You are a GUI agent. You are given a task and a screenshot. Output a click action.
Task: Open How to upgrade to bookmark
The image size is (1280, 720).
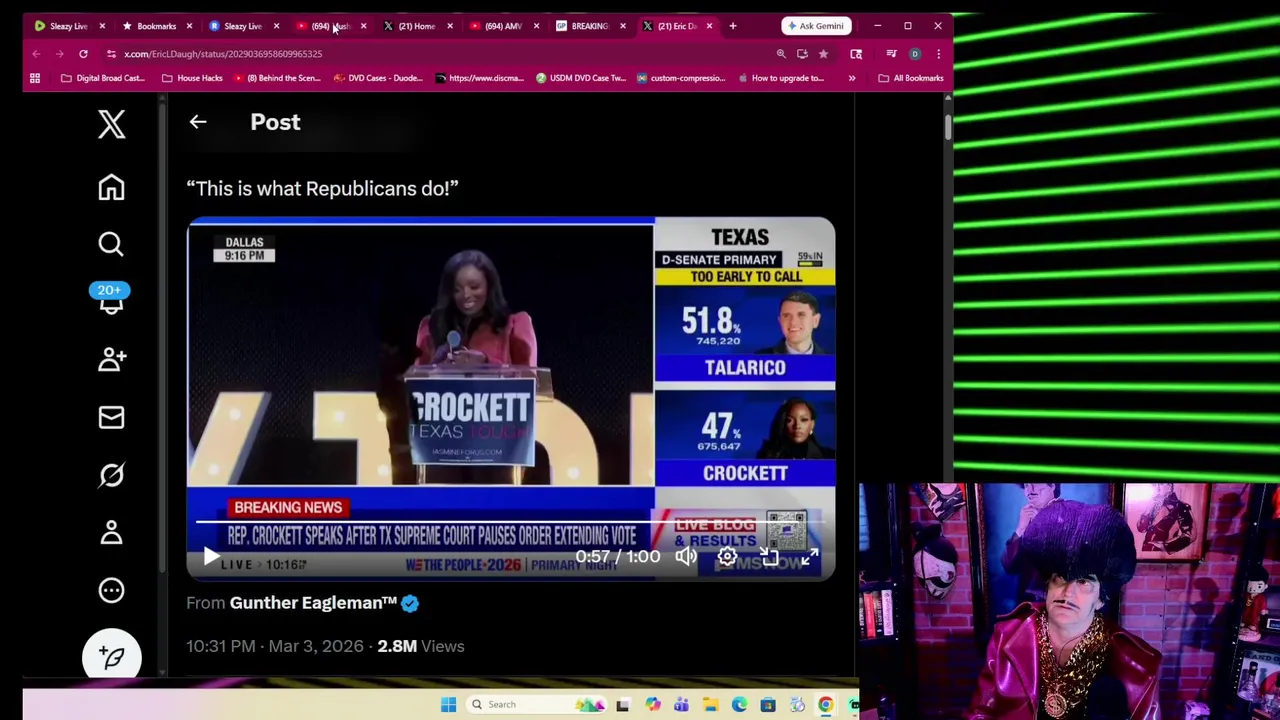coord(781,78)
